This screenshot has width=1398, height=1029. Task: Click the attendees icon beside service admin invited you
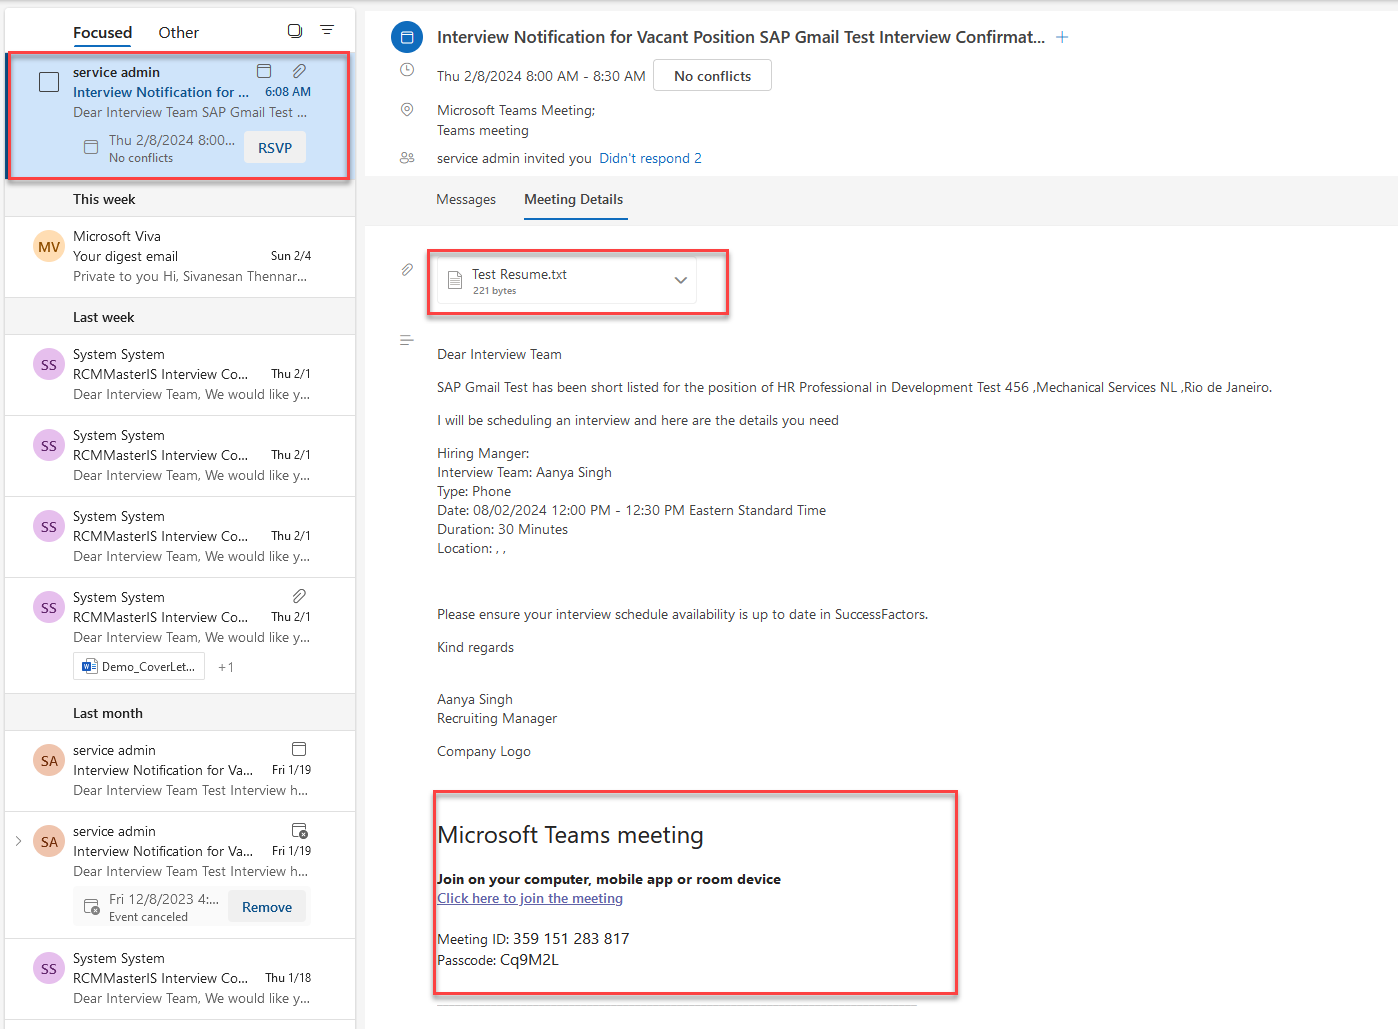(x=407, y=158)
